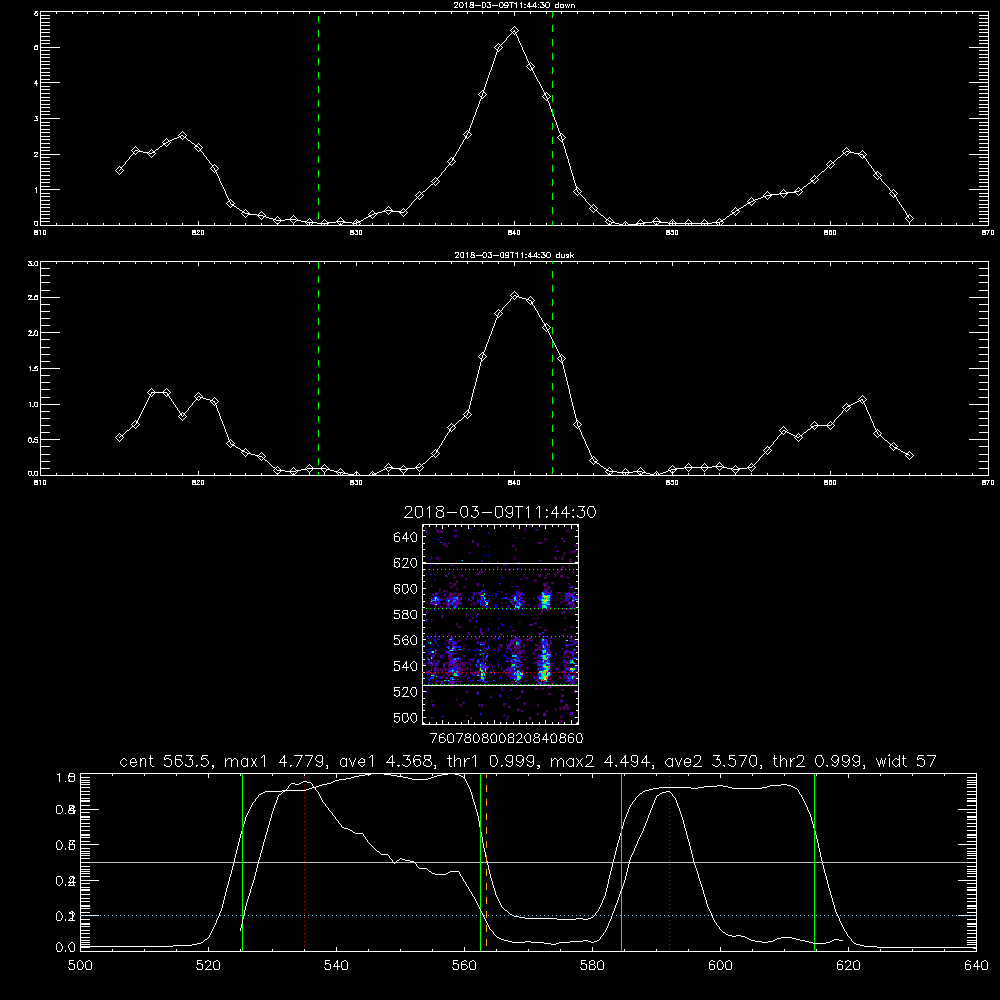Select the 'cent 563.5' value in stats line
This screenshot has width=1000, height=1000.
pos(167,761)
